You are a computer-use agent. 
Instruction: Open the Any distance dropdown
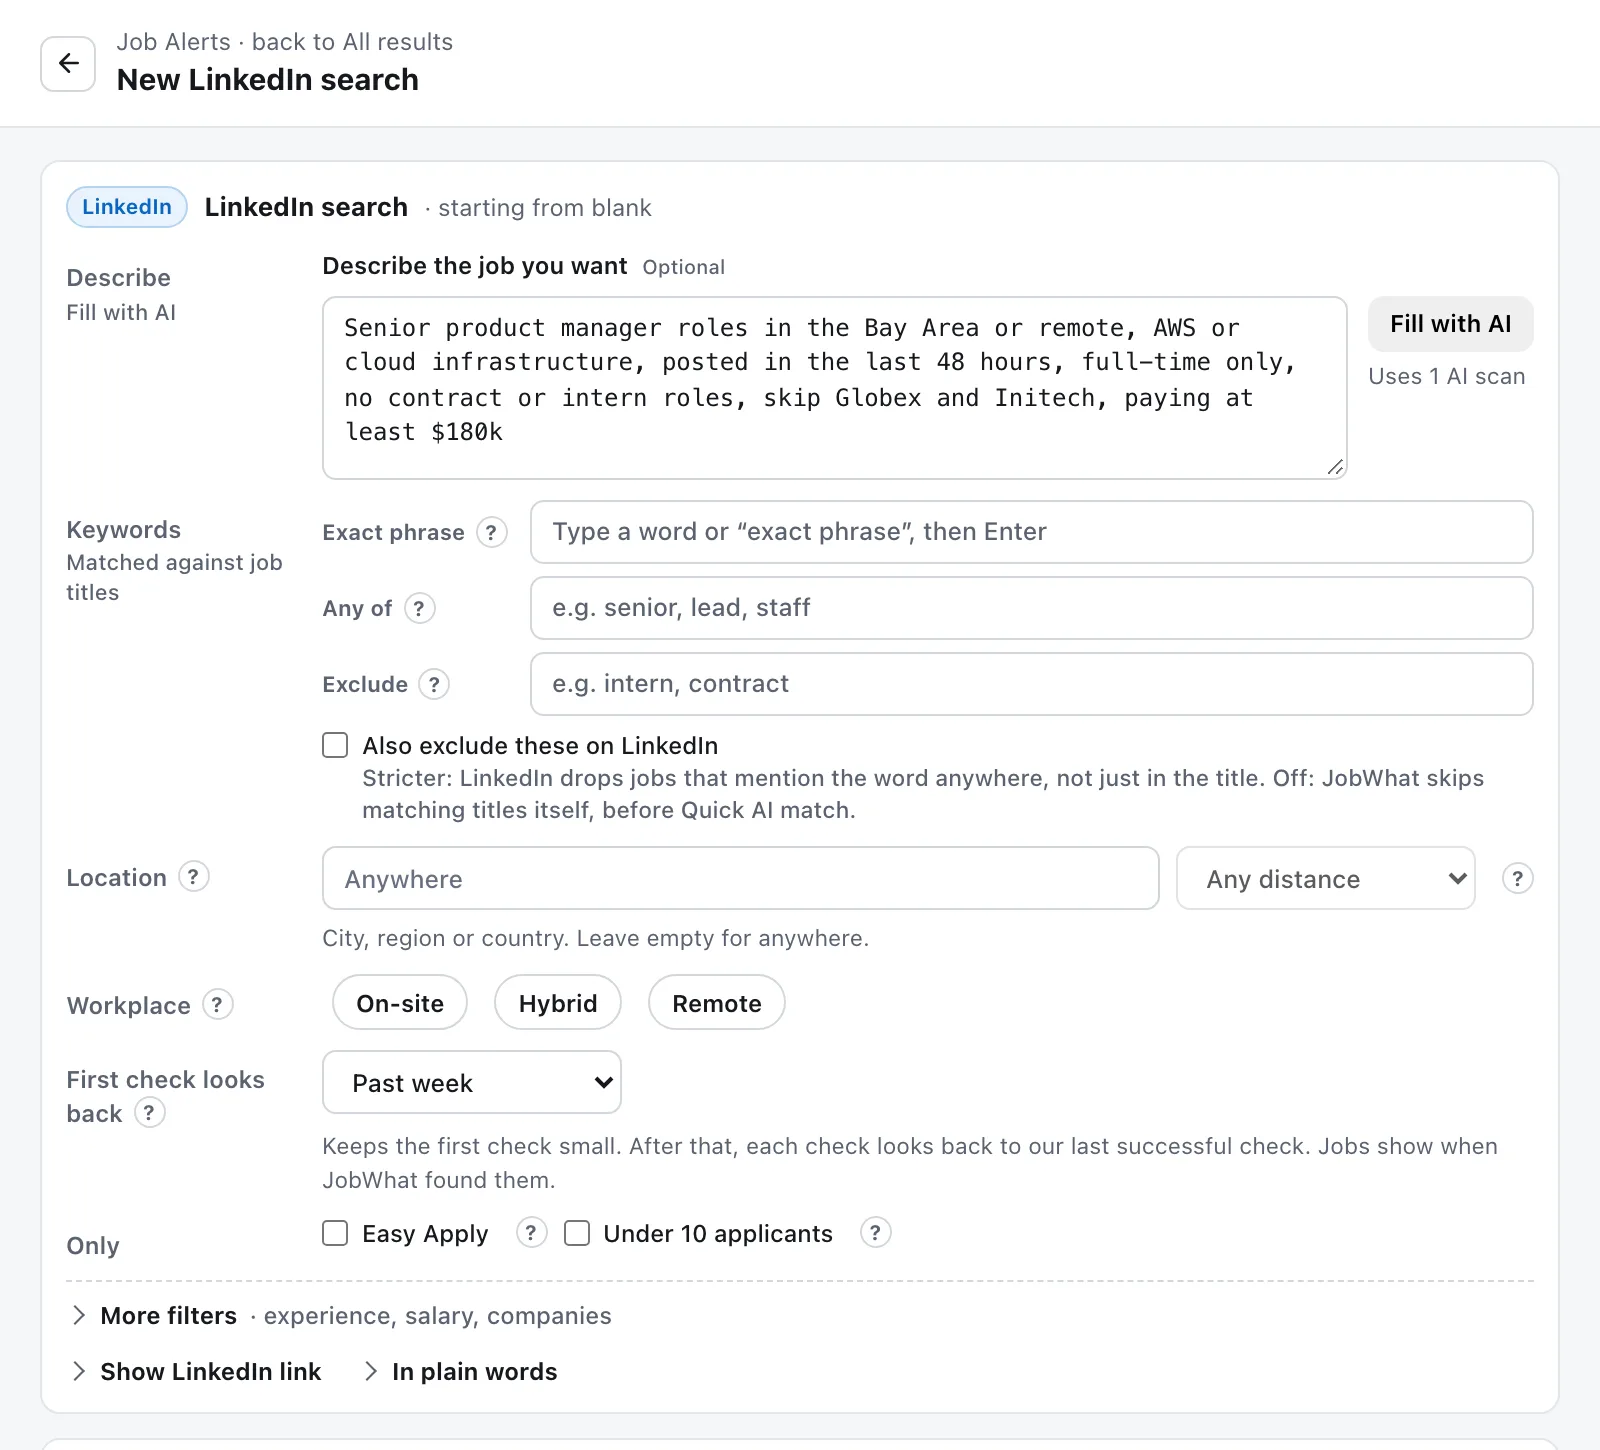(1326, 878)
